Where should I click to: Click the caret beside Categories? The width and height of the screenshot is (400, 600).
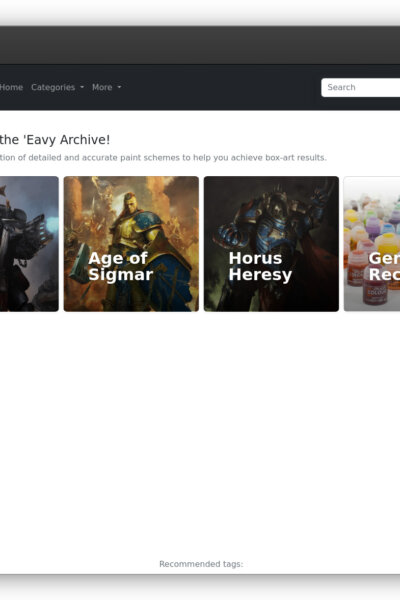pyautogui.click(x=82, y=87)
